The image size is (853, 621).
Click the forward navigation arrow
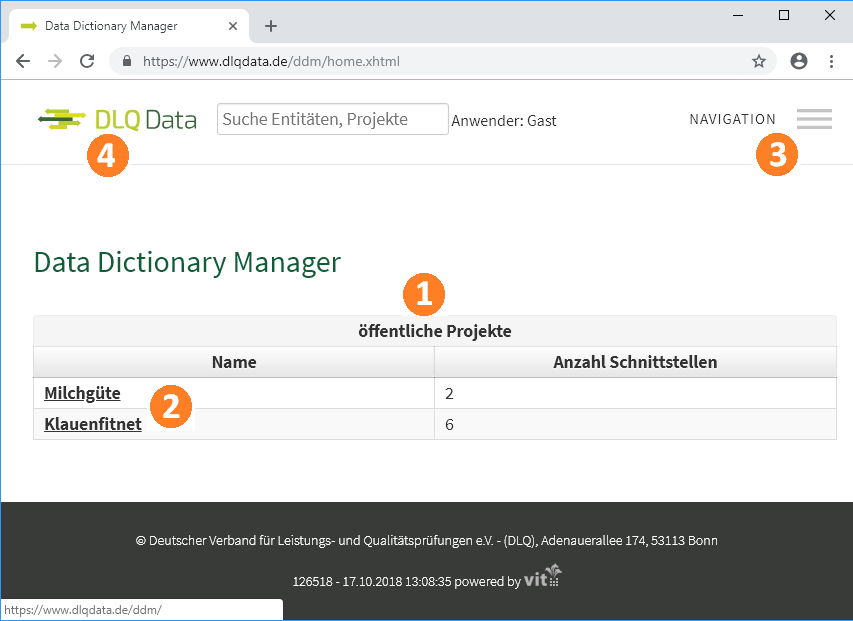point(55,61)
